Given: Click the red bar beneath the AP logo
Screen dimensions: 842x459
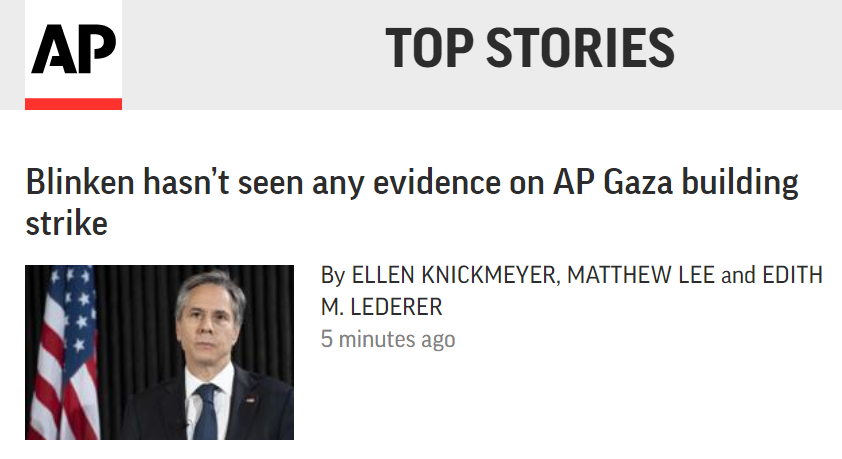Looking at the screenshot, I should pyautogui.click(x=73, y=103).
